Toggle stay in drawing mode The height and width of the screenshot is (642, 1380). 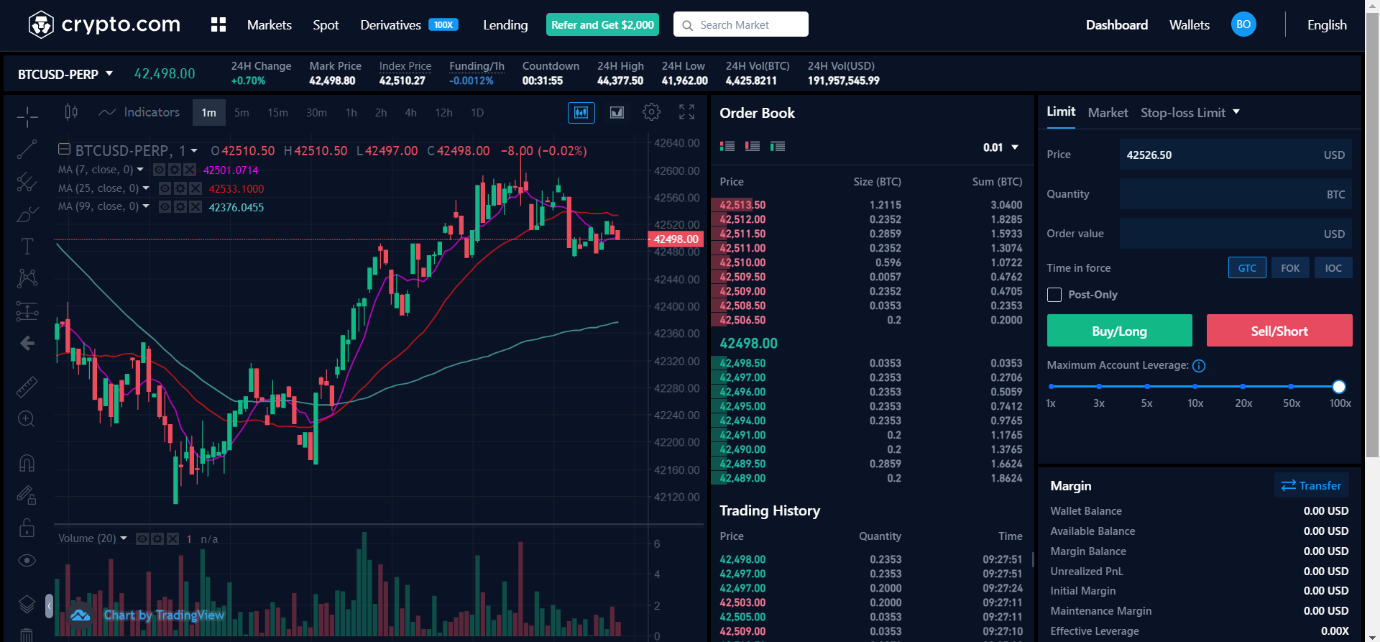point(27,495)
